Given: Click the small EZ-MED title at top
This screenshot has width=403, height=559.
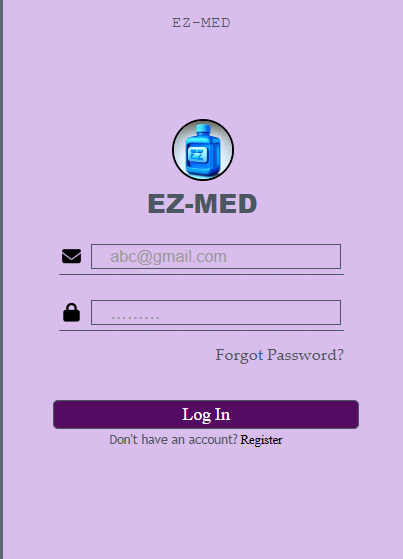Looking at the screenshot, I should [202, 23].
